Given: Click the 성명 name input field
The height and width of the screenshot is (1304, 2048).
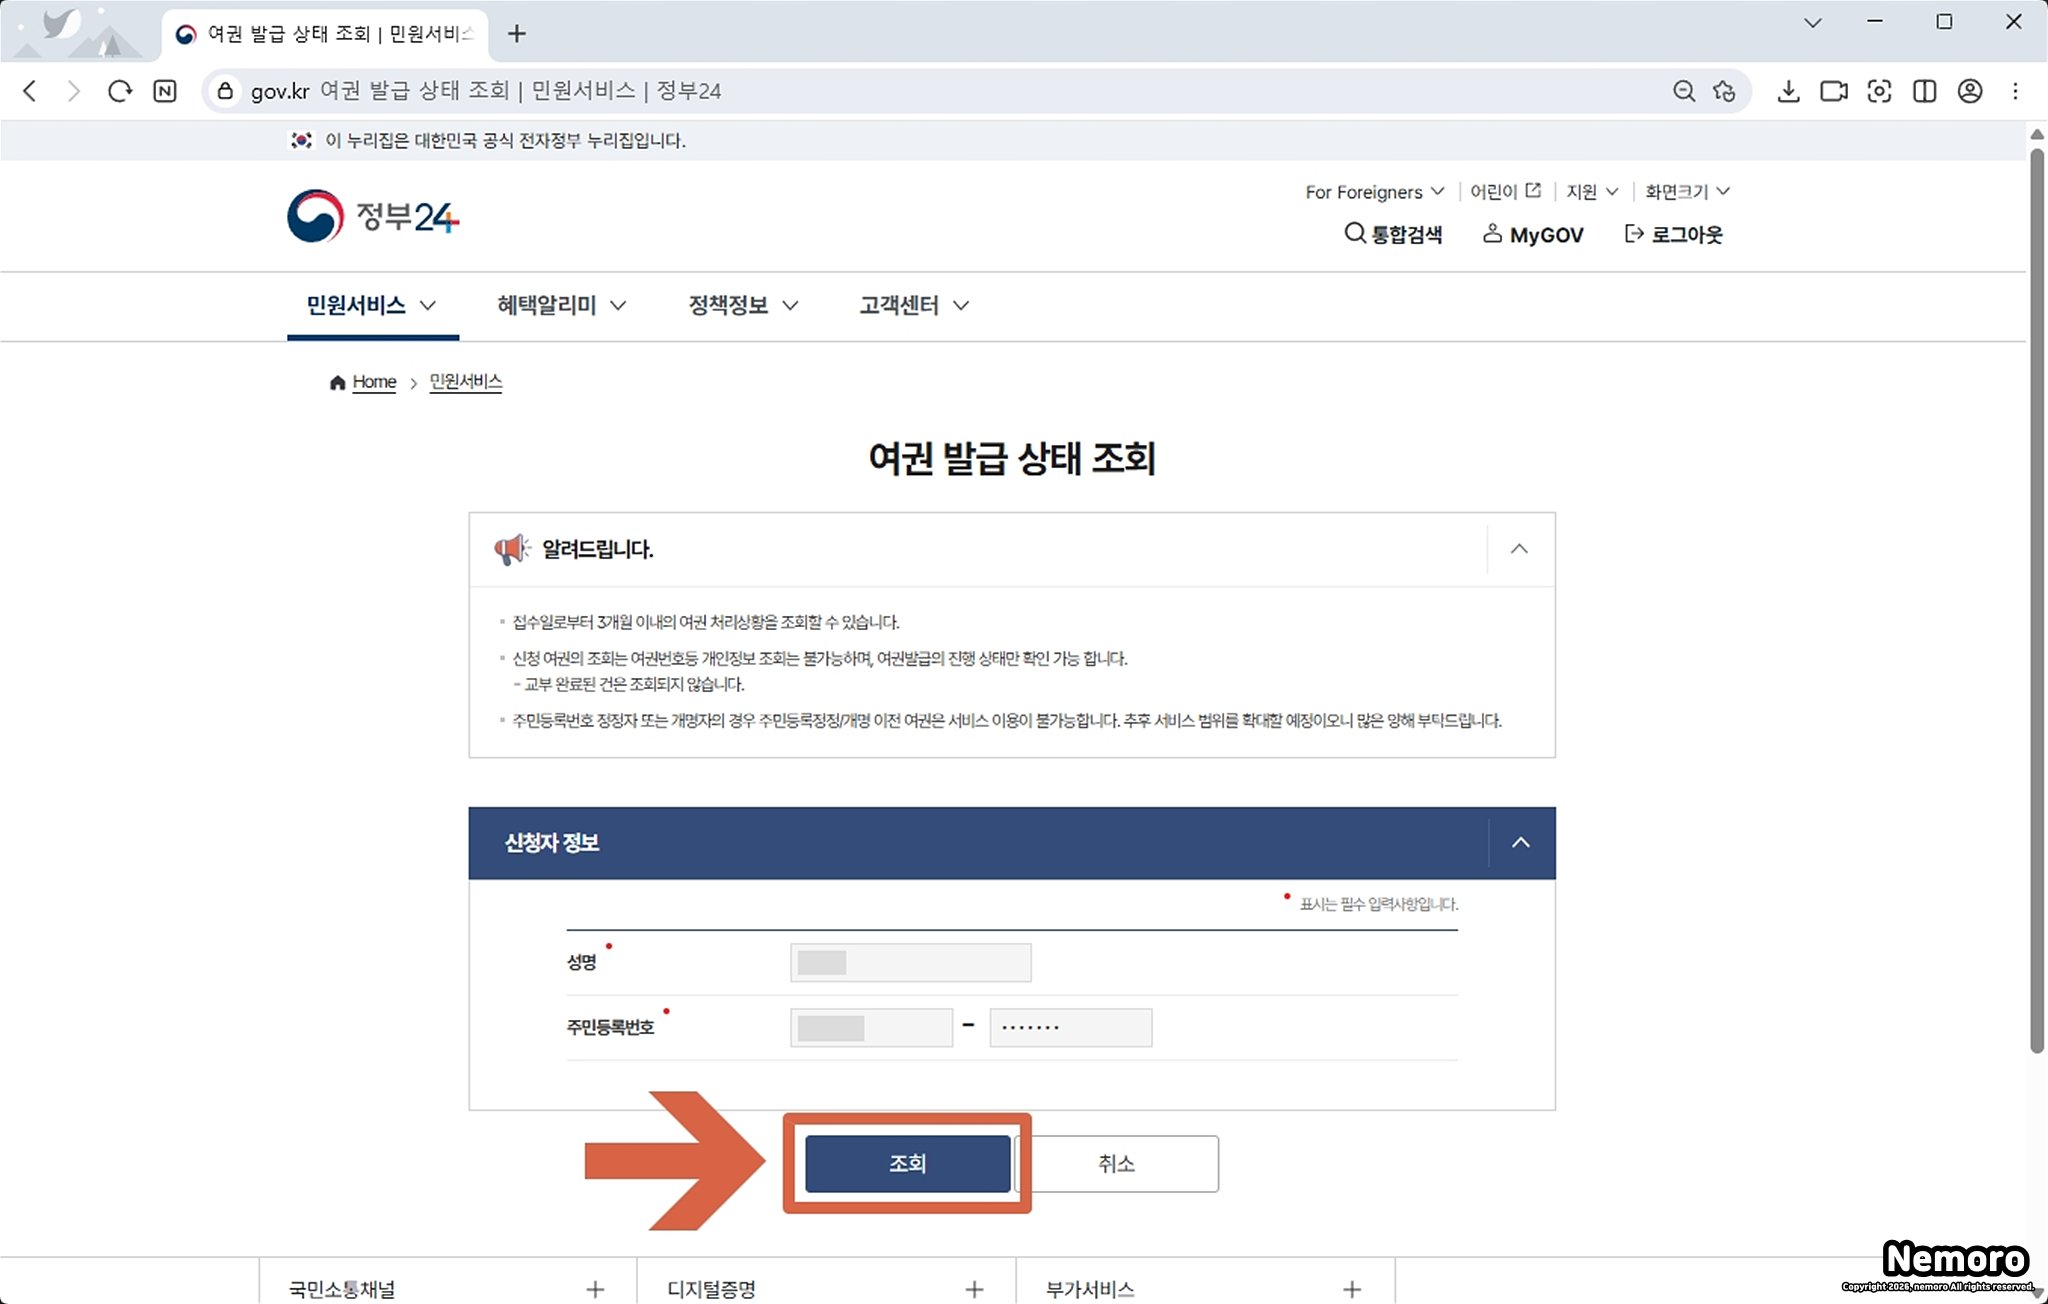Looking at the screenshot, I should [x=910, y=963].
